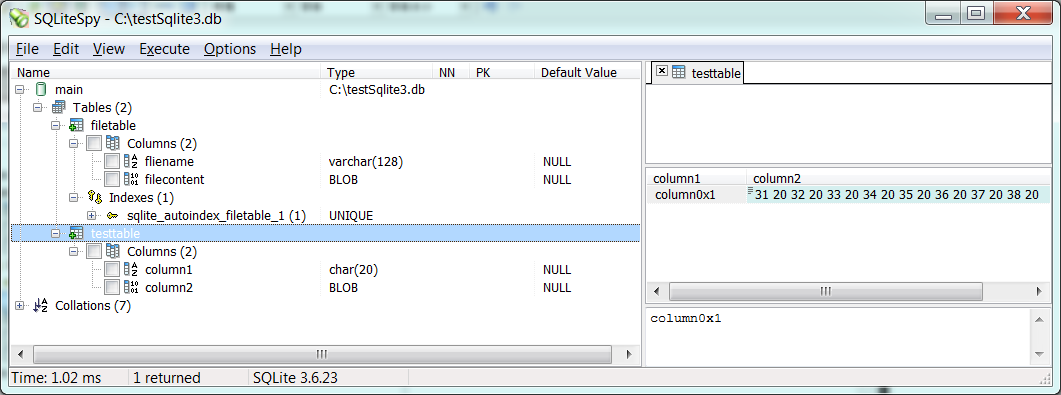The image size is (1061, 395).
Task: Click the main database cylinder icon
Action: (41, 89)
